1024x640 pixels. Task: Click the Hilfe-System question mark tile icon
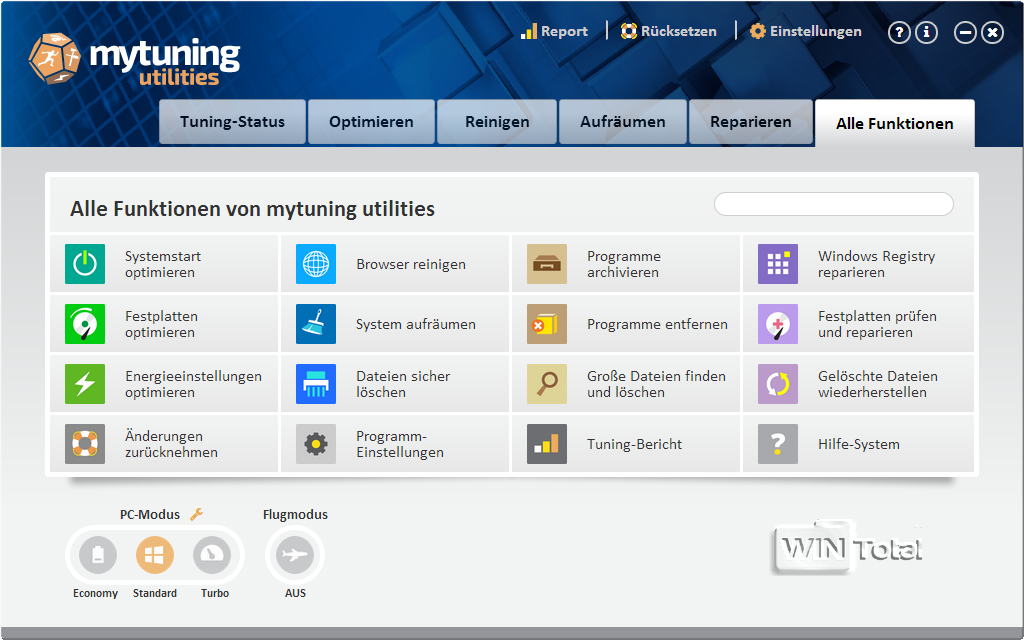(778, 444)
